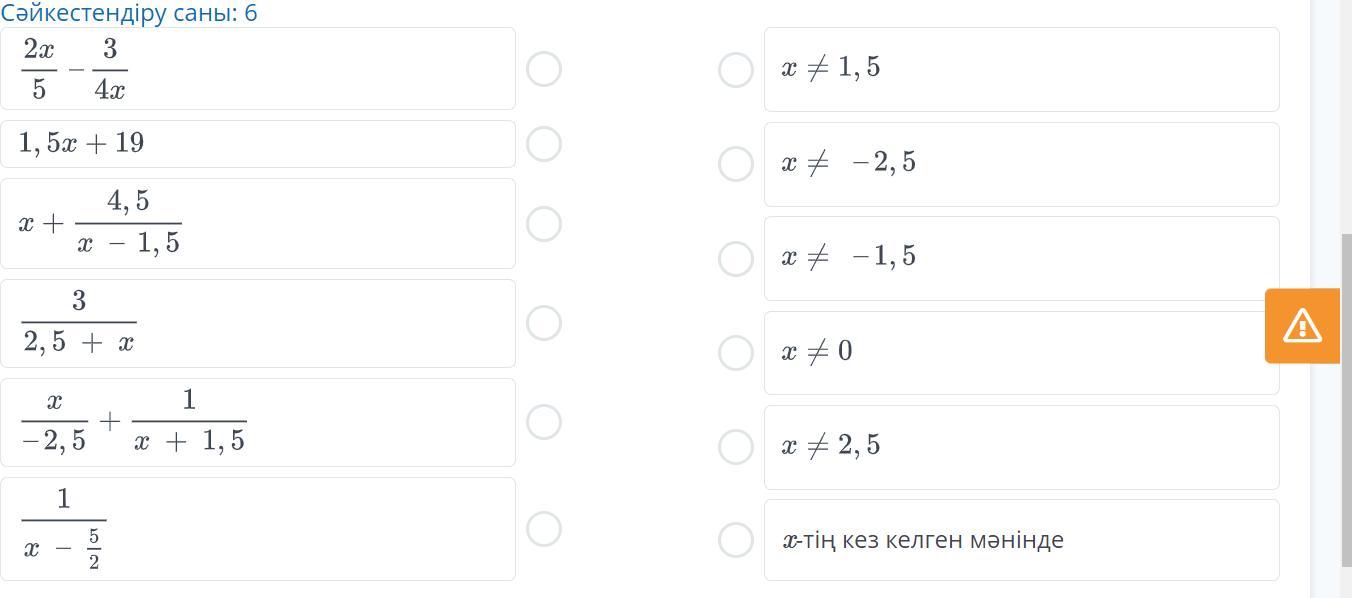Select radio beside 1/(x − 5/2) expression
The height and width of the screenshot is (598, 1352).
[x=543, y=529]
